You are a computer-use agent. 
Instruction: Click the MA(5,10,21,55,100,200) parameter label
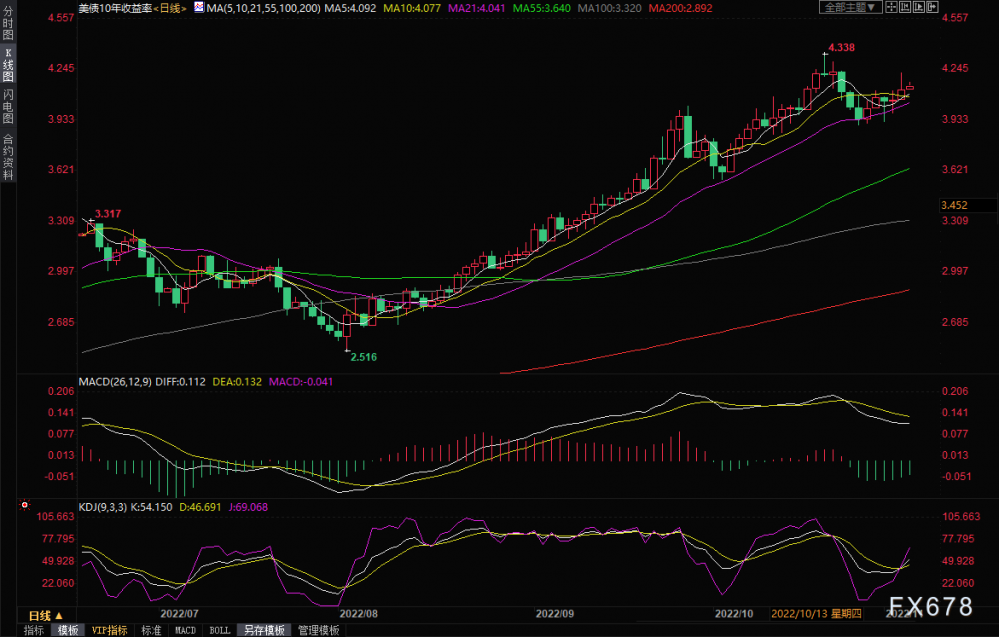(264, 8)
